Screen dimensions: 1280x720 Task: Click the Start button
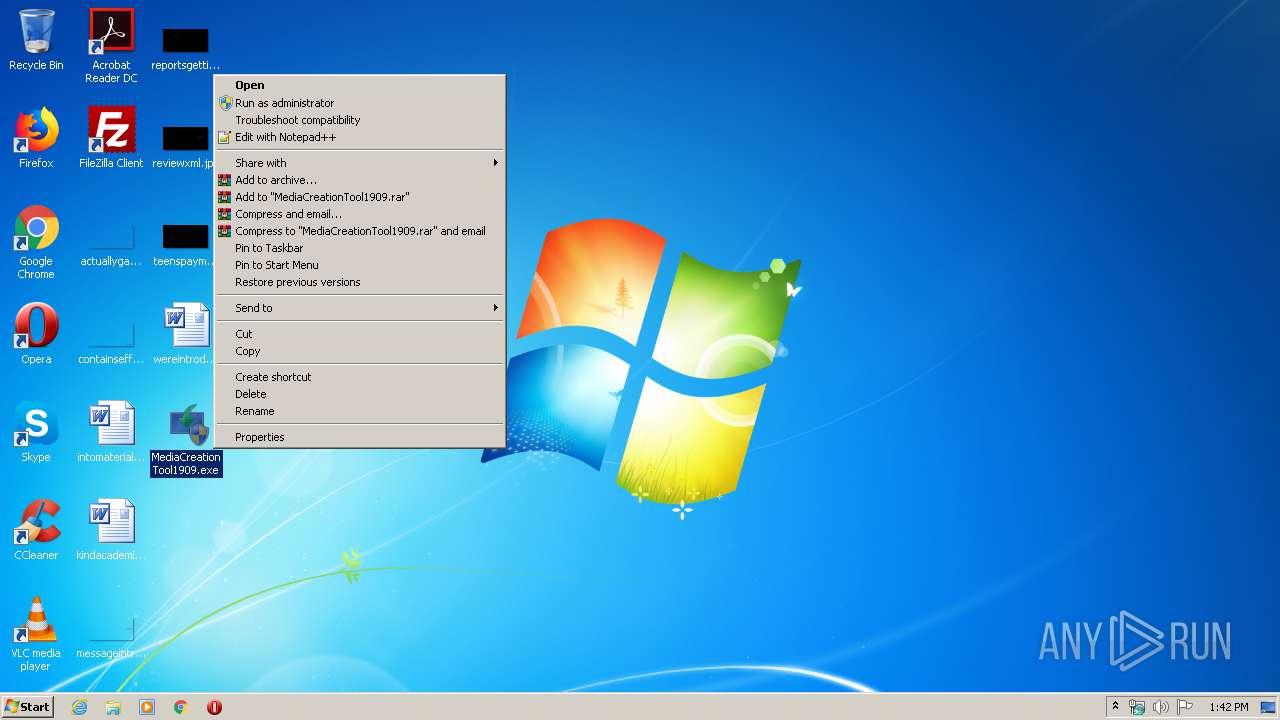pos(27,707)
